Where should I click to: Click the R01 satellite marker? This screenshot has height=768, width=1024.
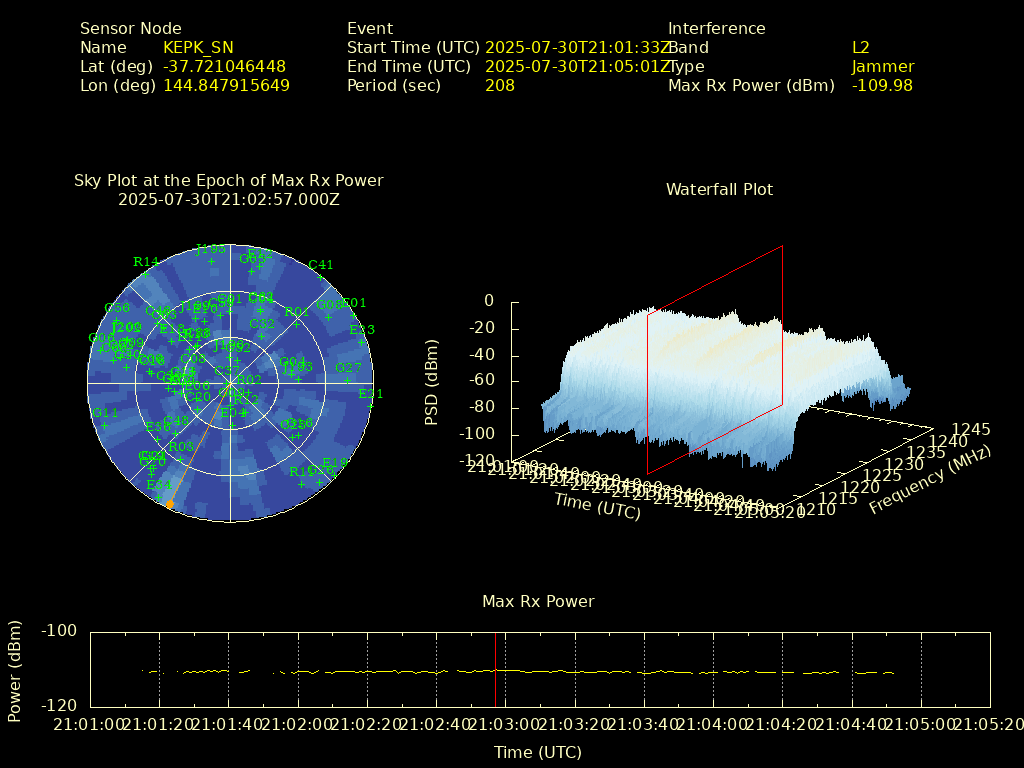[x=297, y=324]
